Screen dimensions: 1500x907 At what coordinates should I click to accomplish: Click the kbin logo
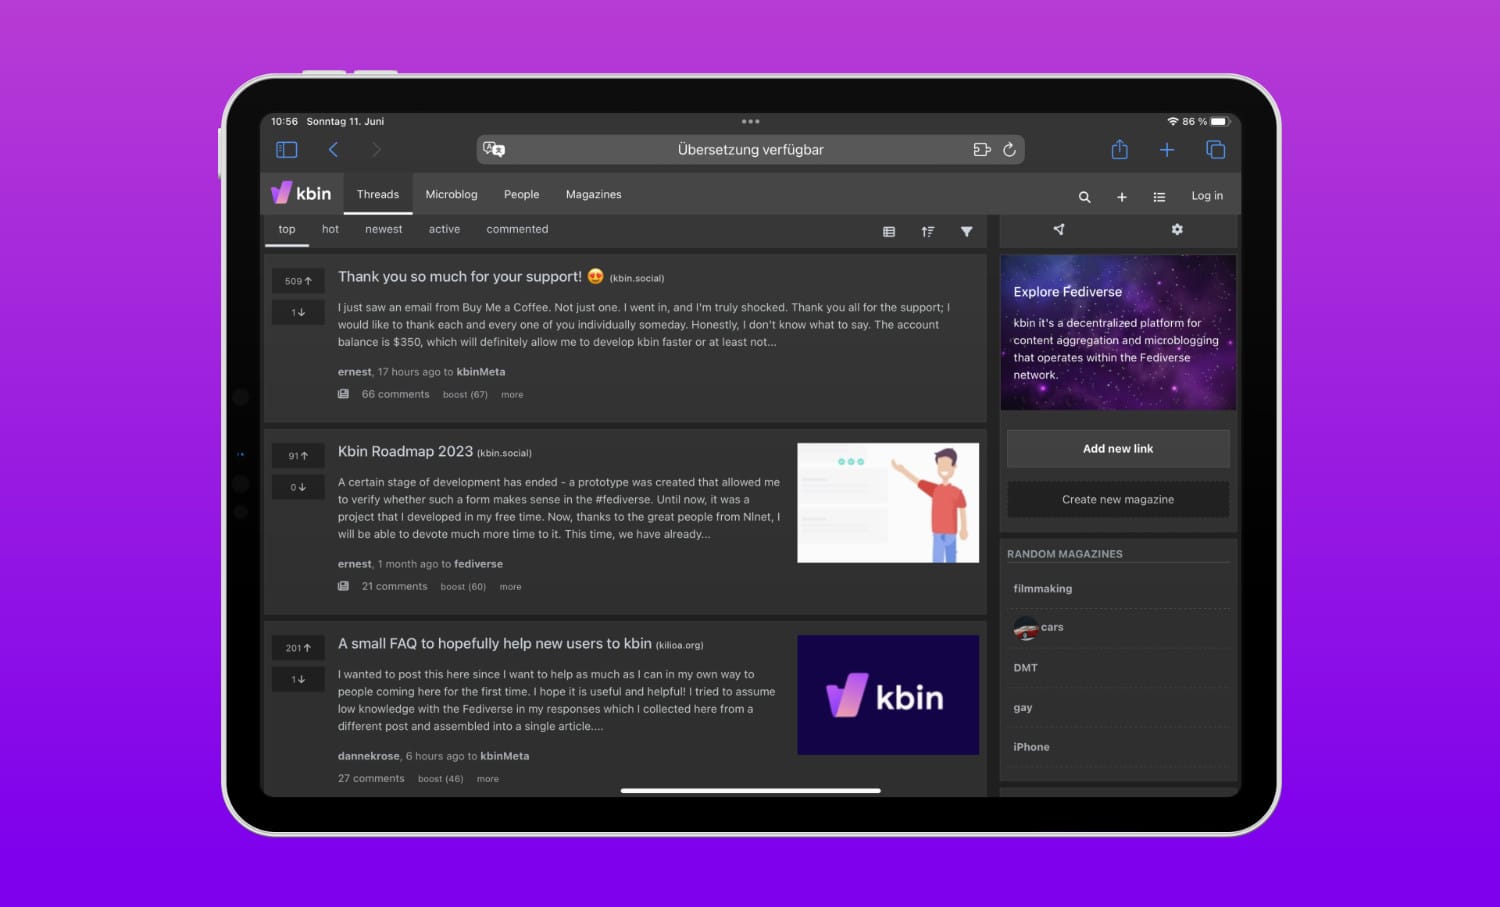[x=301, y=193]
